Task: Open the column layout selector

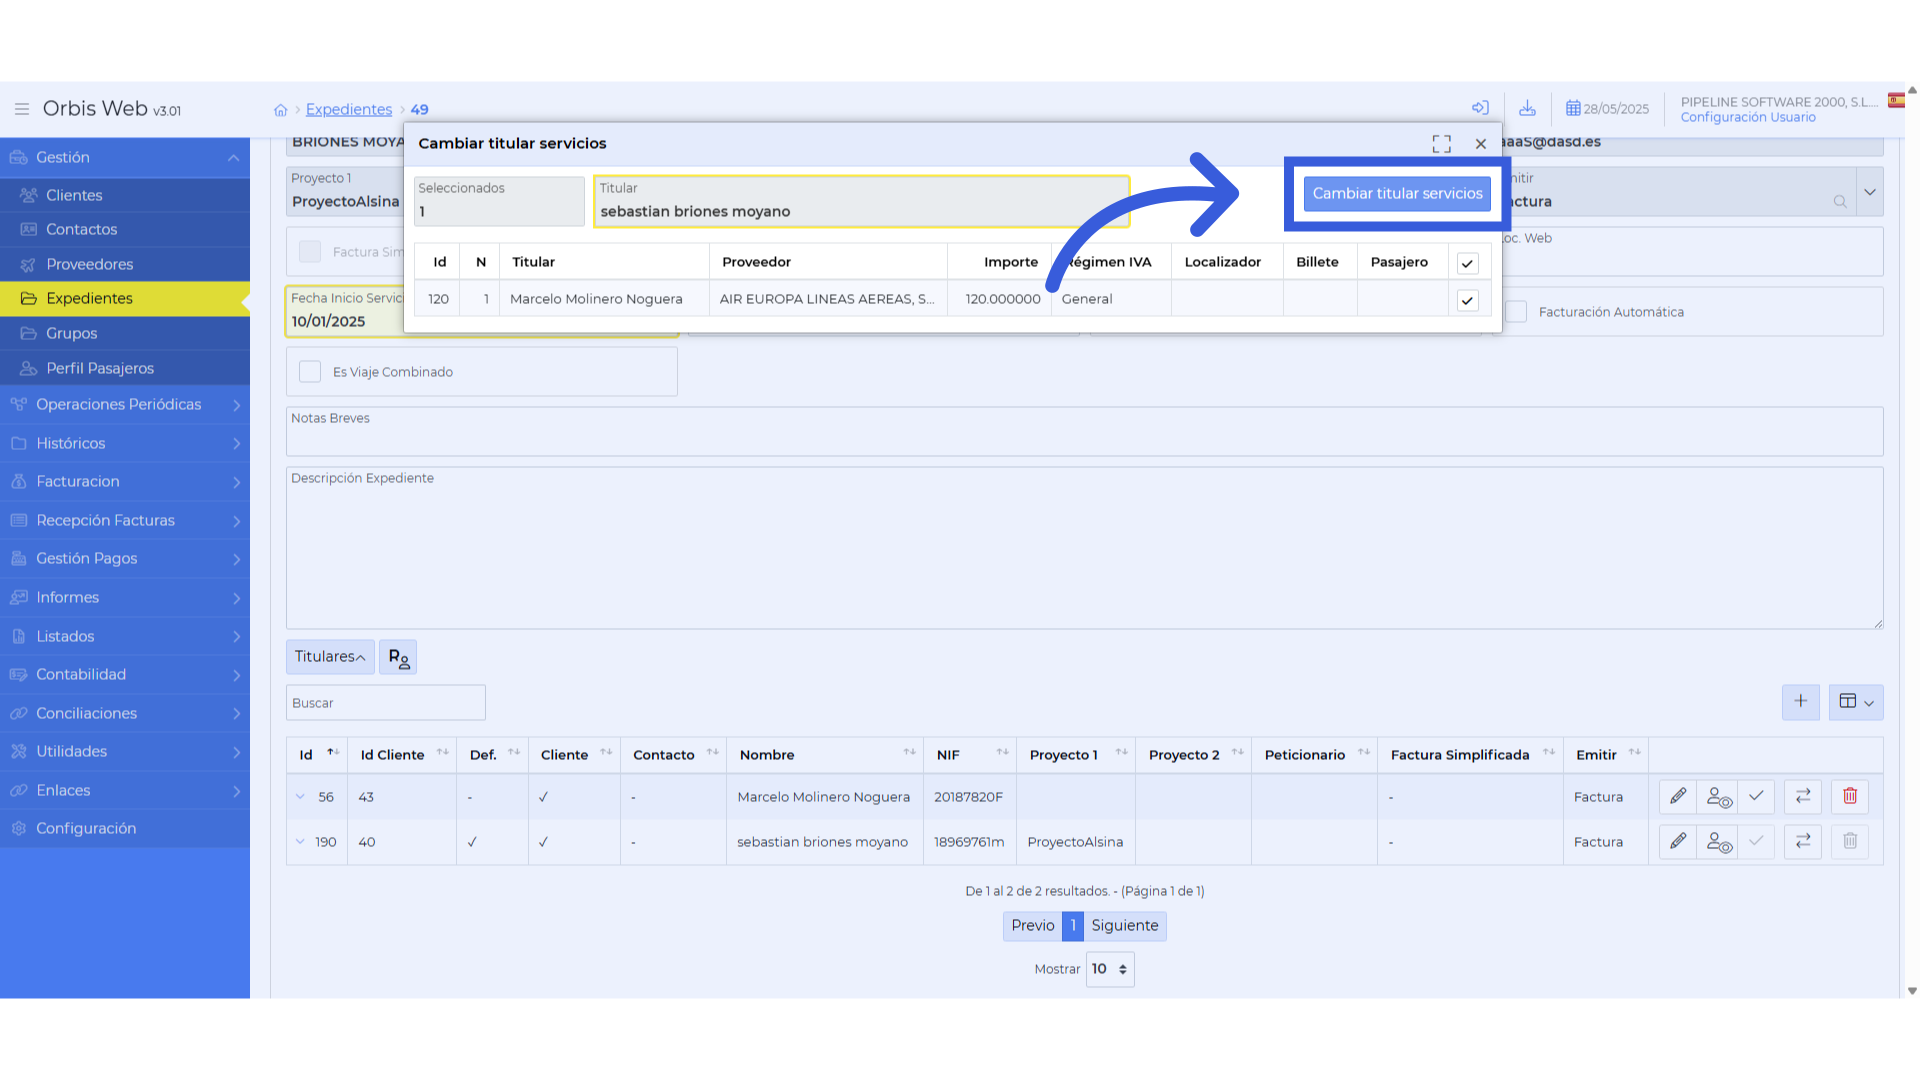Action: [x=1856, y=702]
